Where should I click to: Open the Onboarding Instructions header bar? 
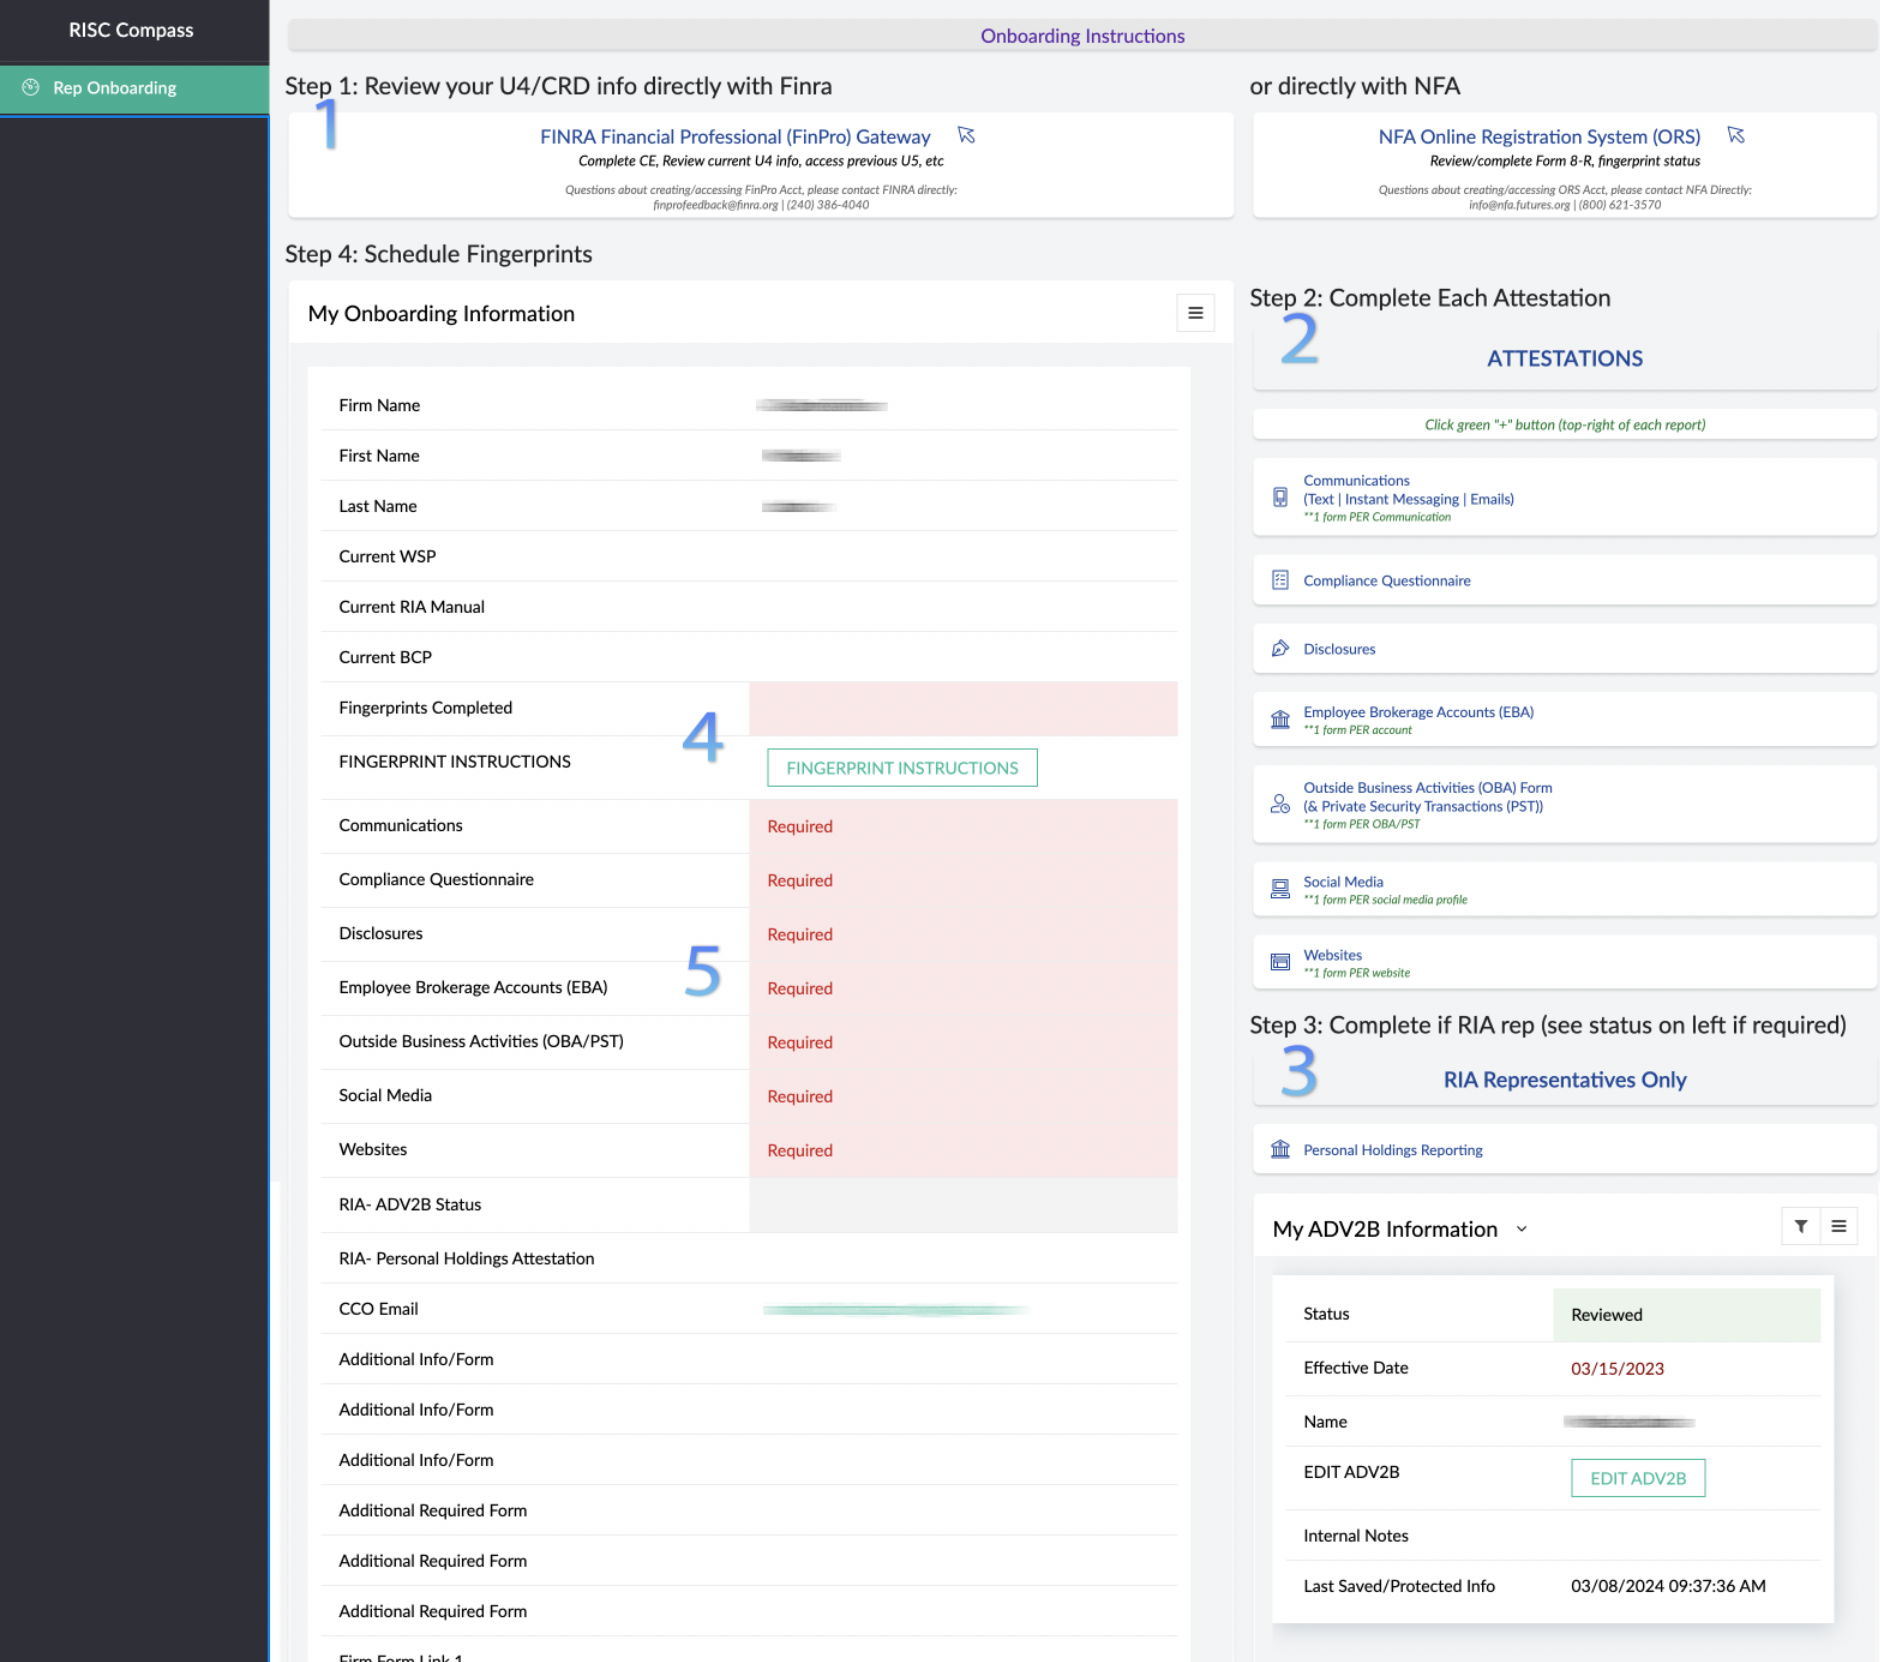pyautogui.click(x=1082, y=36)
